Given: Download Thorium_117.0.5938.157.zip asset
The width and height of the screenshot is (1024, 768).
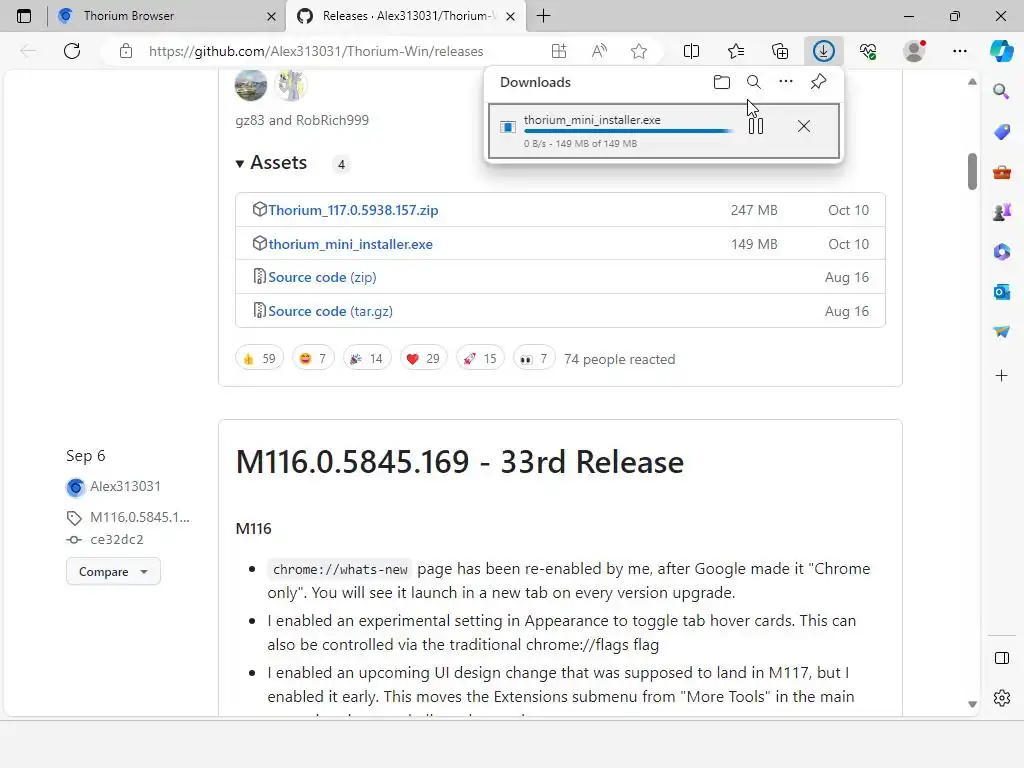Looking at the screenshot, I should coord(353,210).
